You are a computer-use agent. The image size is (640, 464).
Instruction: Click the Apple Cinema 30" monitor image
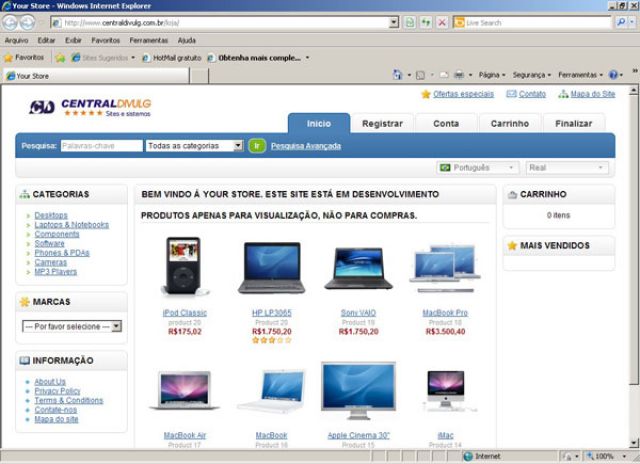(x=358, y=391)
